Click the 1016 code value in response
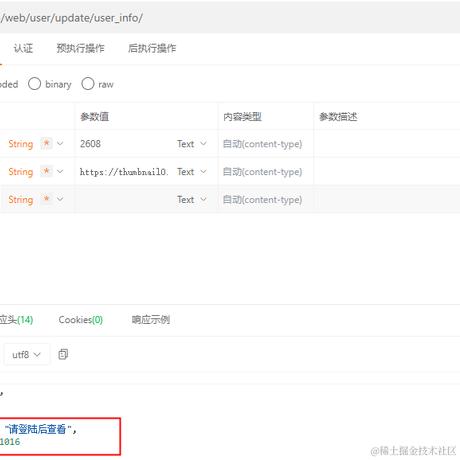Image resolution: width=460 pixels, height=460 pixels. click(10, 442)
